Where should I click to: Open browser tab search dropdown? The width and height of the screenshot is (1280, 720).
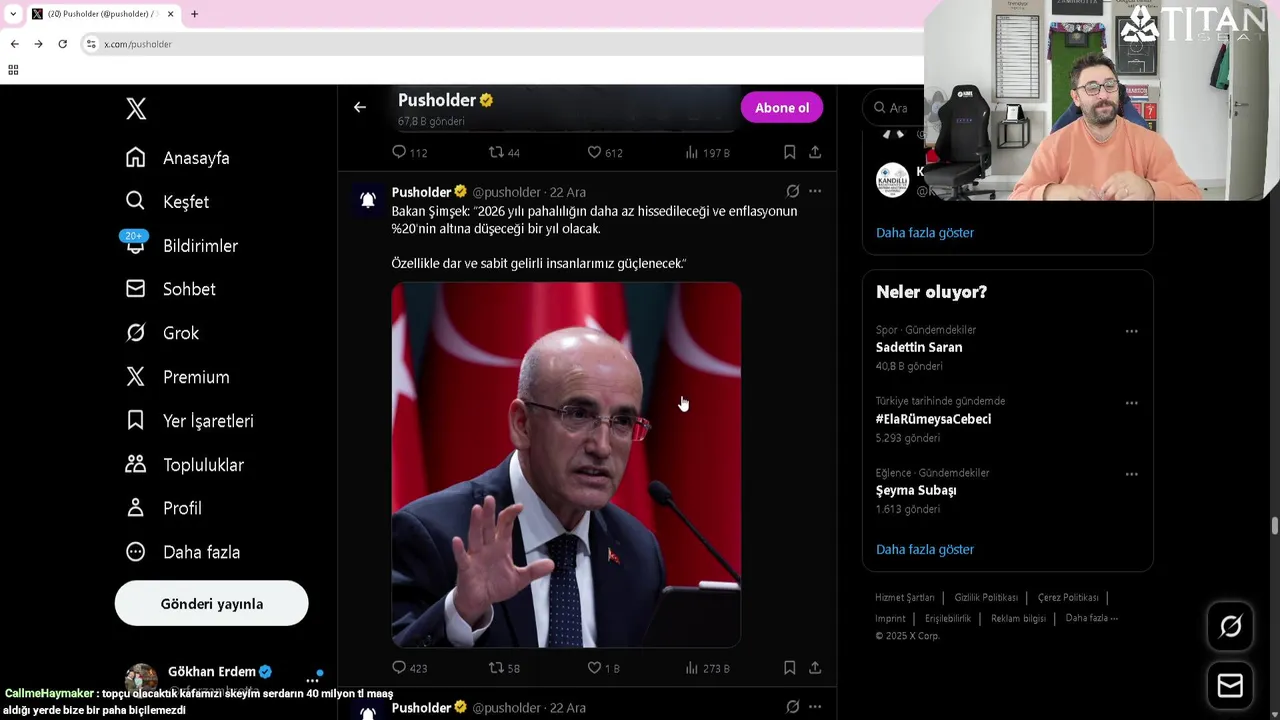(12, 14)
